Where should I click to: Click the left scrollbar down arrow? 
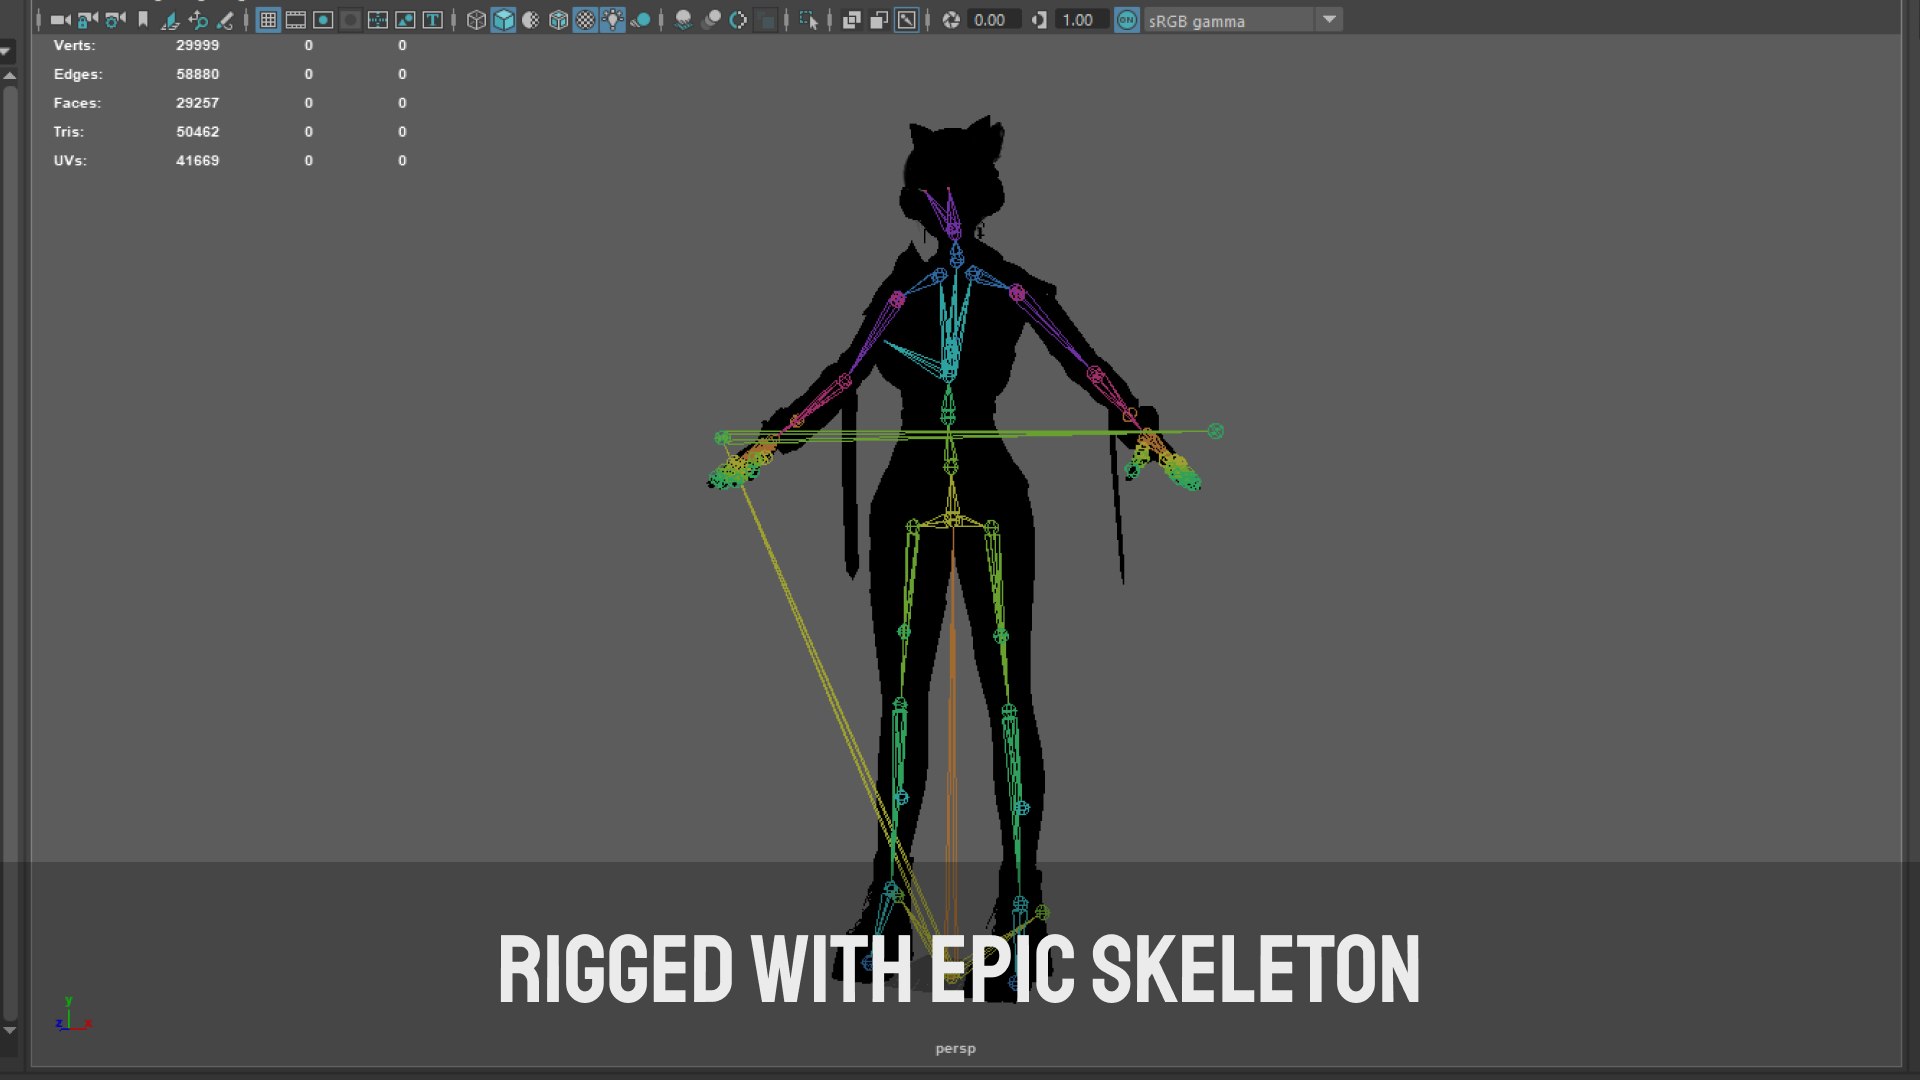(x=10, y=1030)
